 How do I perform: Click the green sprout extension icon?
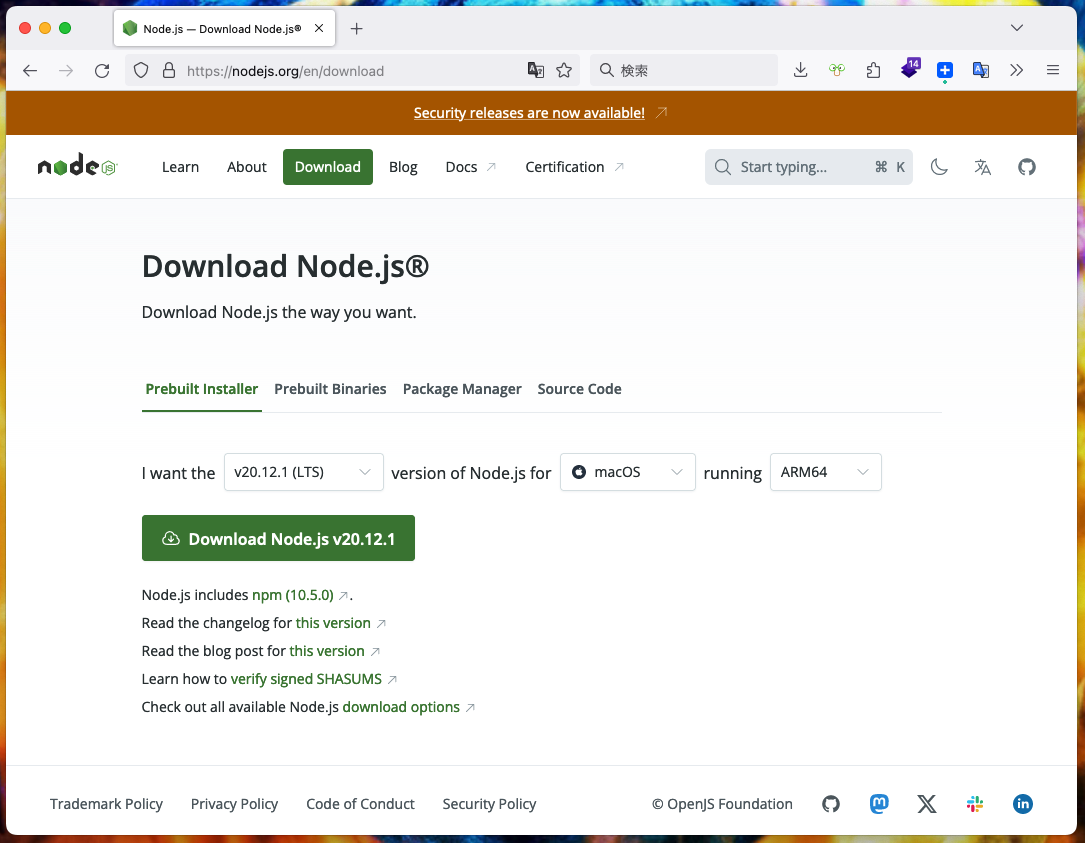tap(837, 70)
